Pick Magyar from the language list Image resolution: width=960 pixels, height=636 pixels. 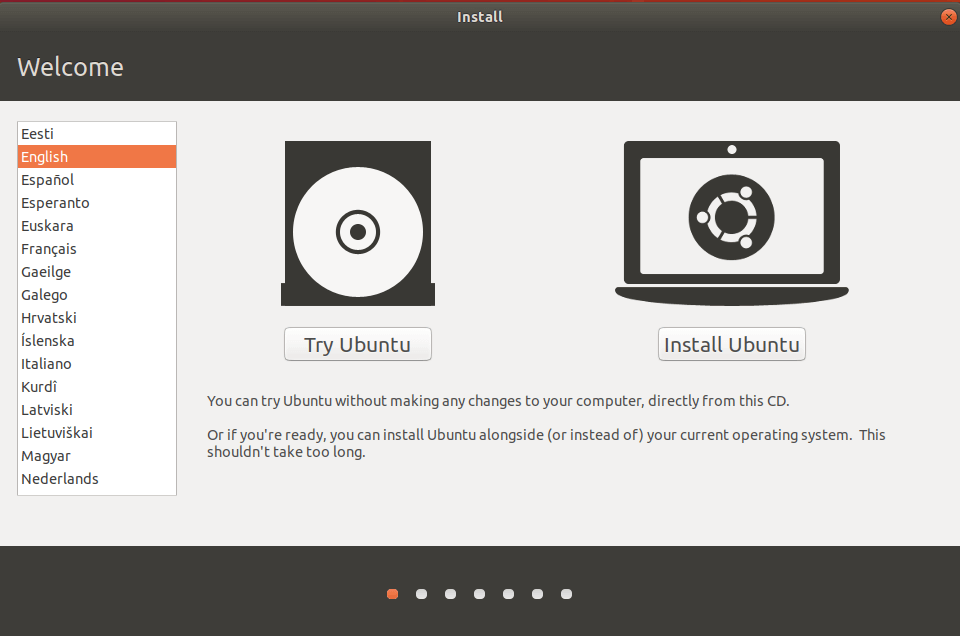click(97, 455)
